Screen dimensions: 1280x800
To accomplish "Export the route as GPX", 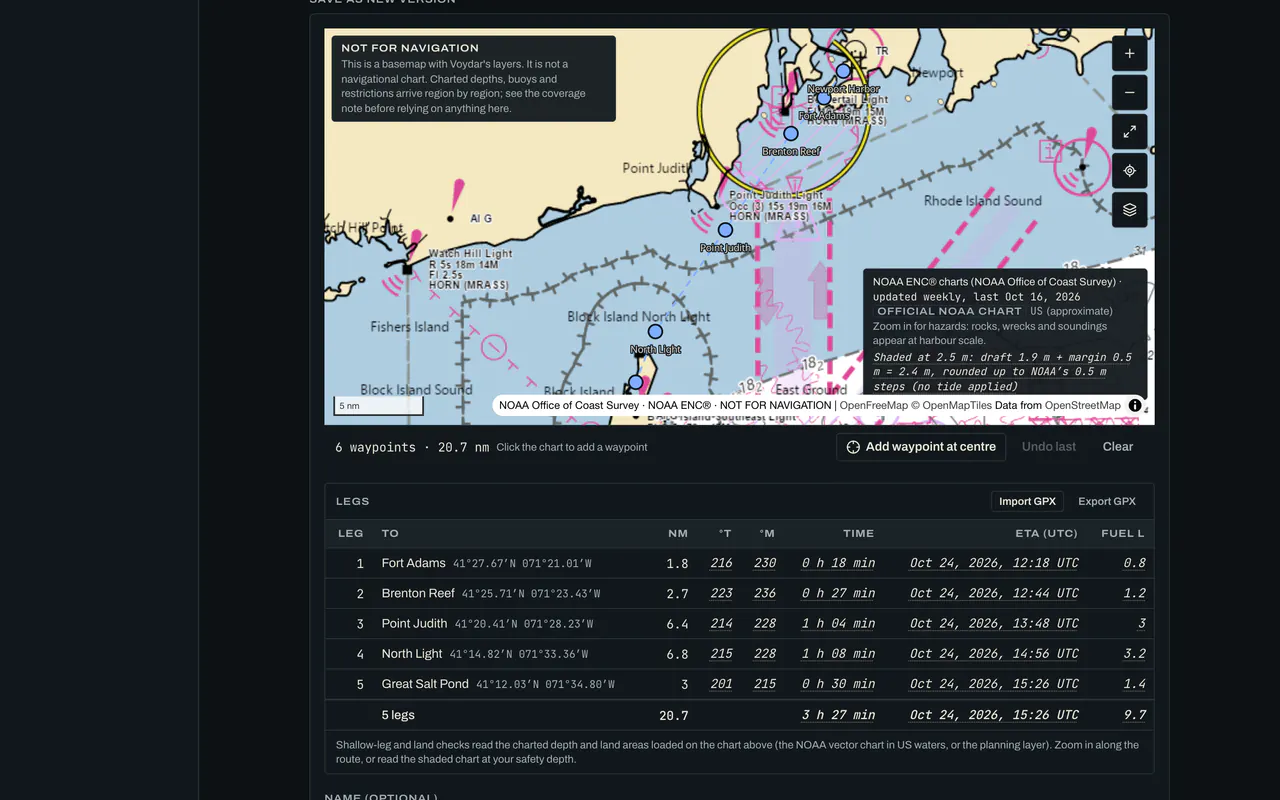I will 1107,501.
